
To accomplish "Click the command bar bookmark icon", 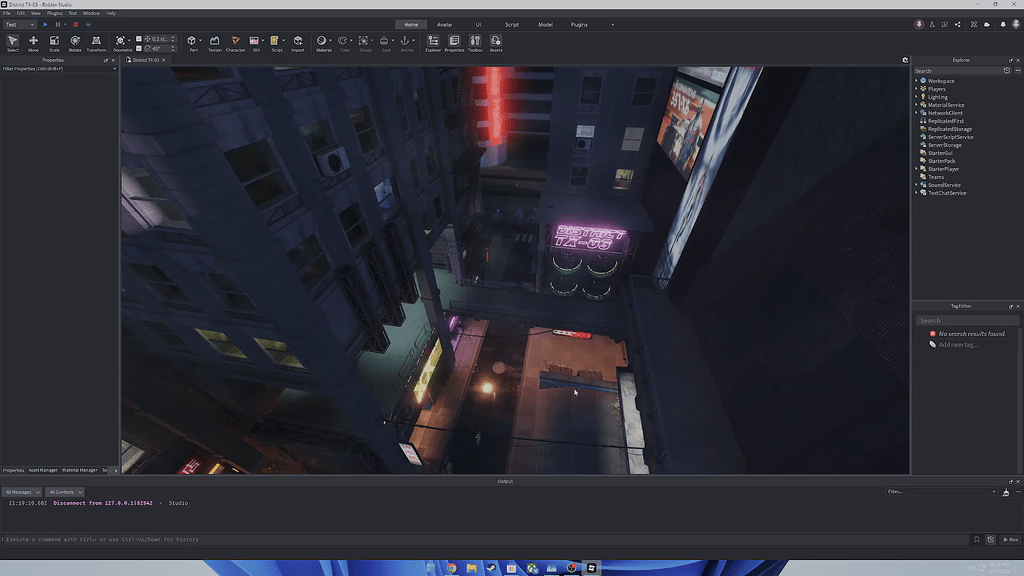I will (976, 539).
